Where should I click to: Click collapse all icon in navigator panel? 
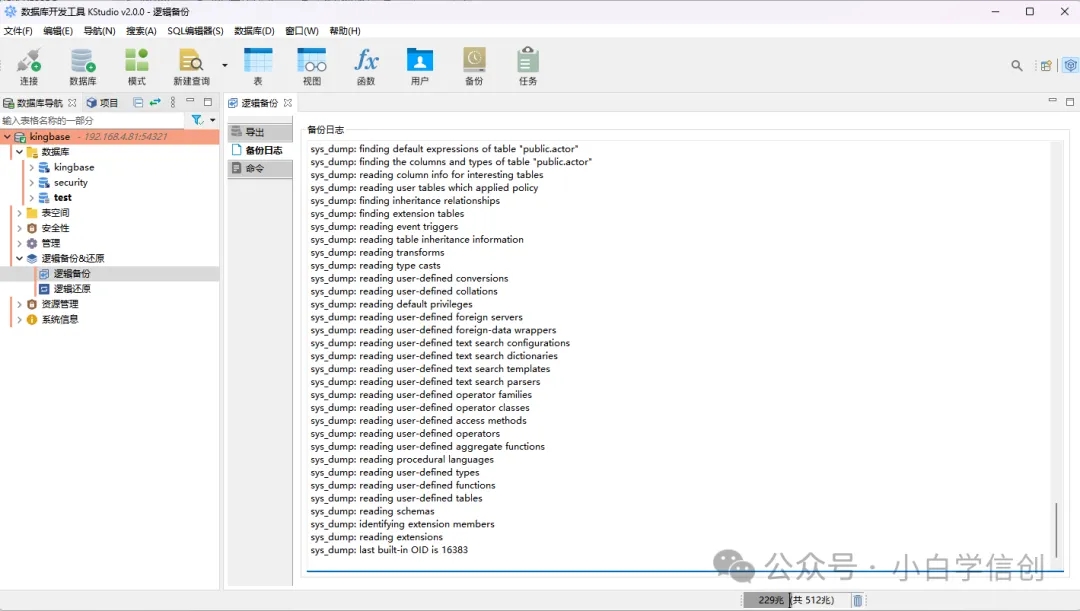click(138, 102)
